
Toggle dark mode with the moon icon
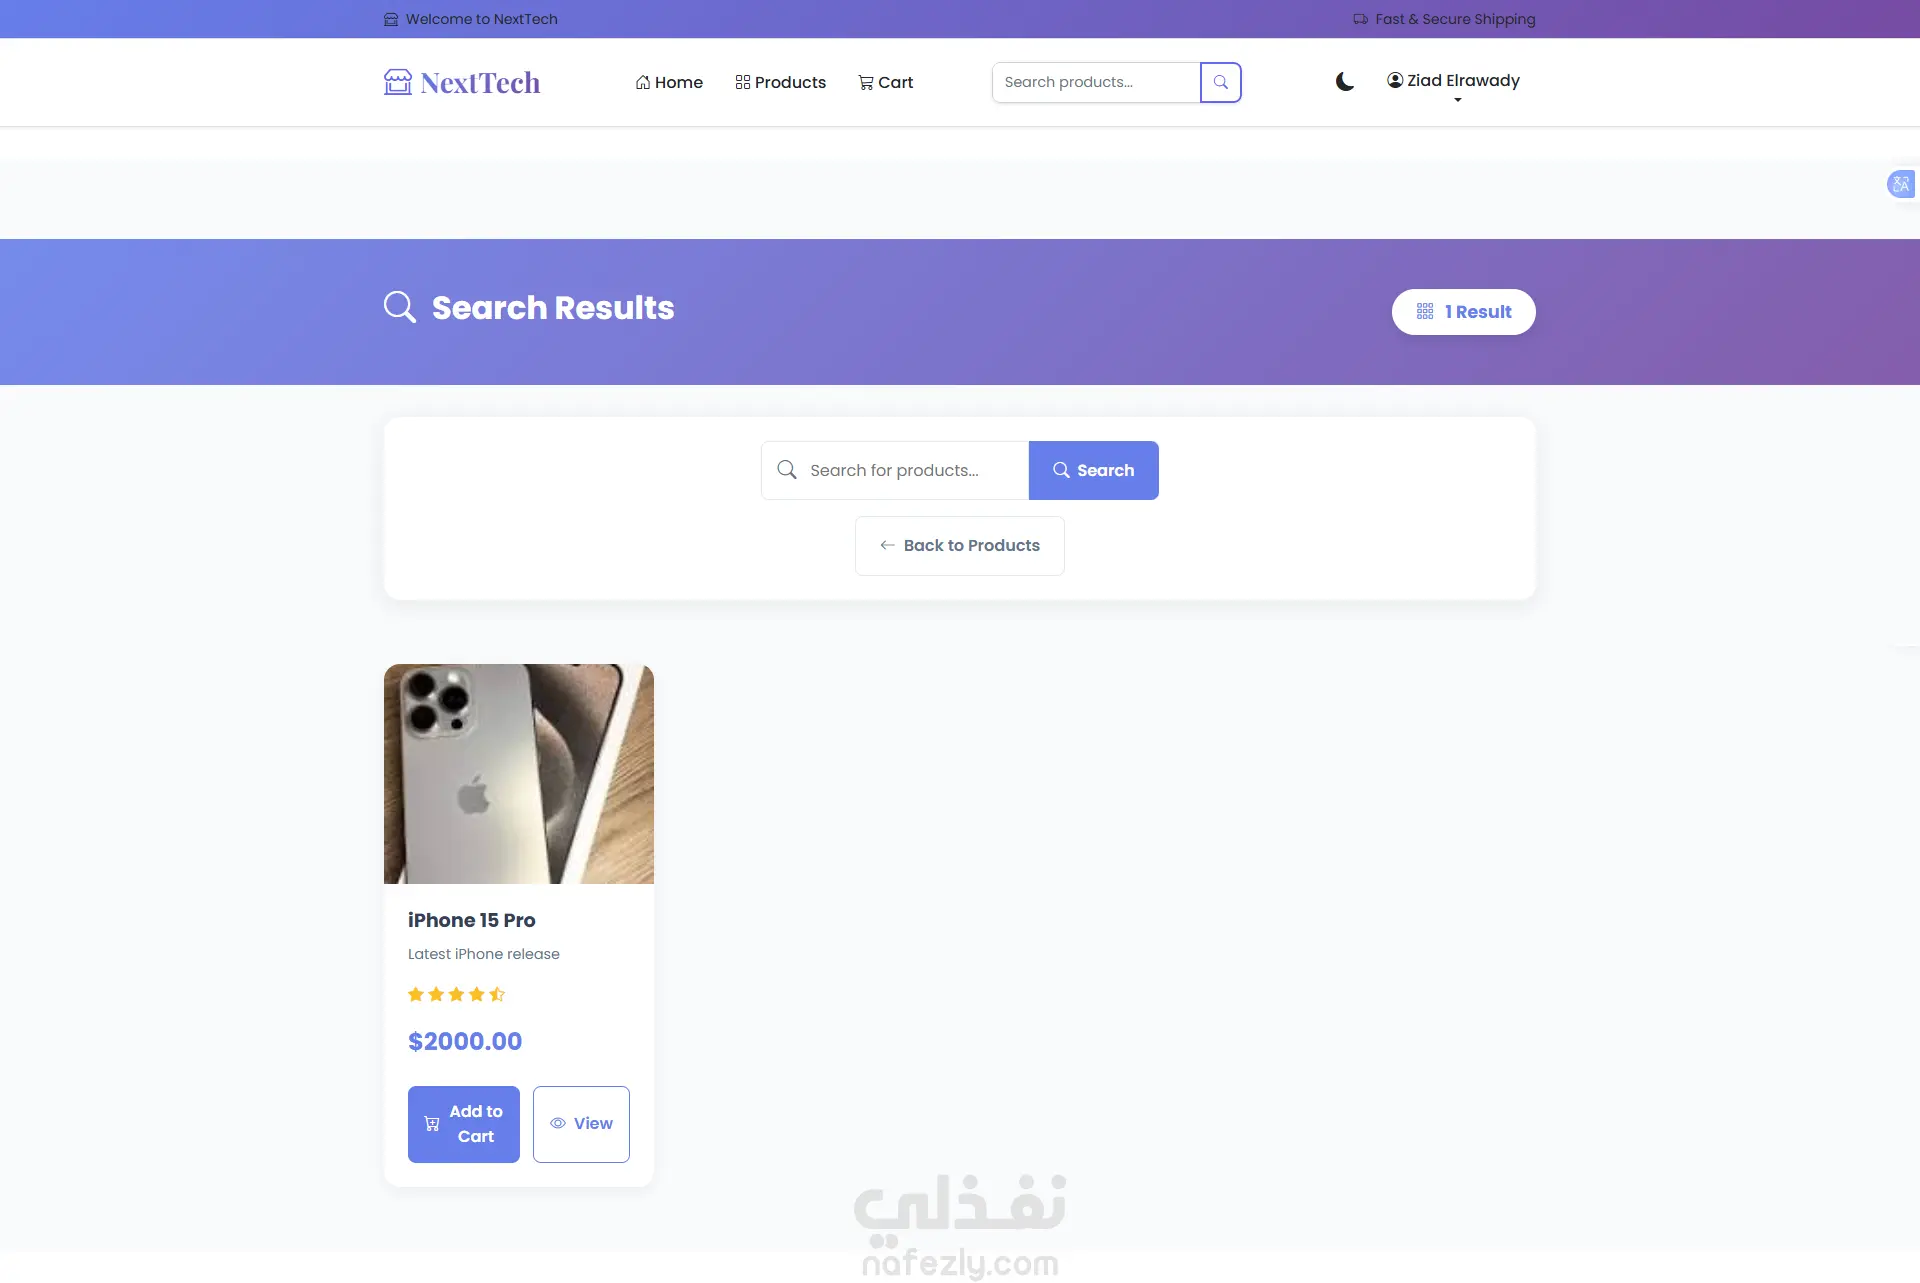point(1345,82)
